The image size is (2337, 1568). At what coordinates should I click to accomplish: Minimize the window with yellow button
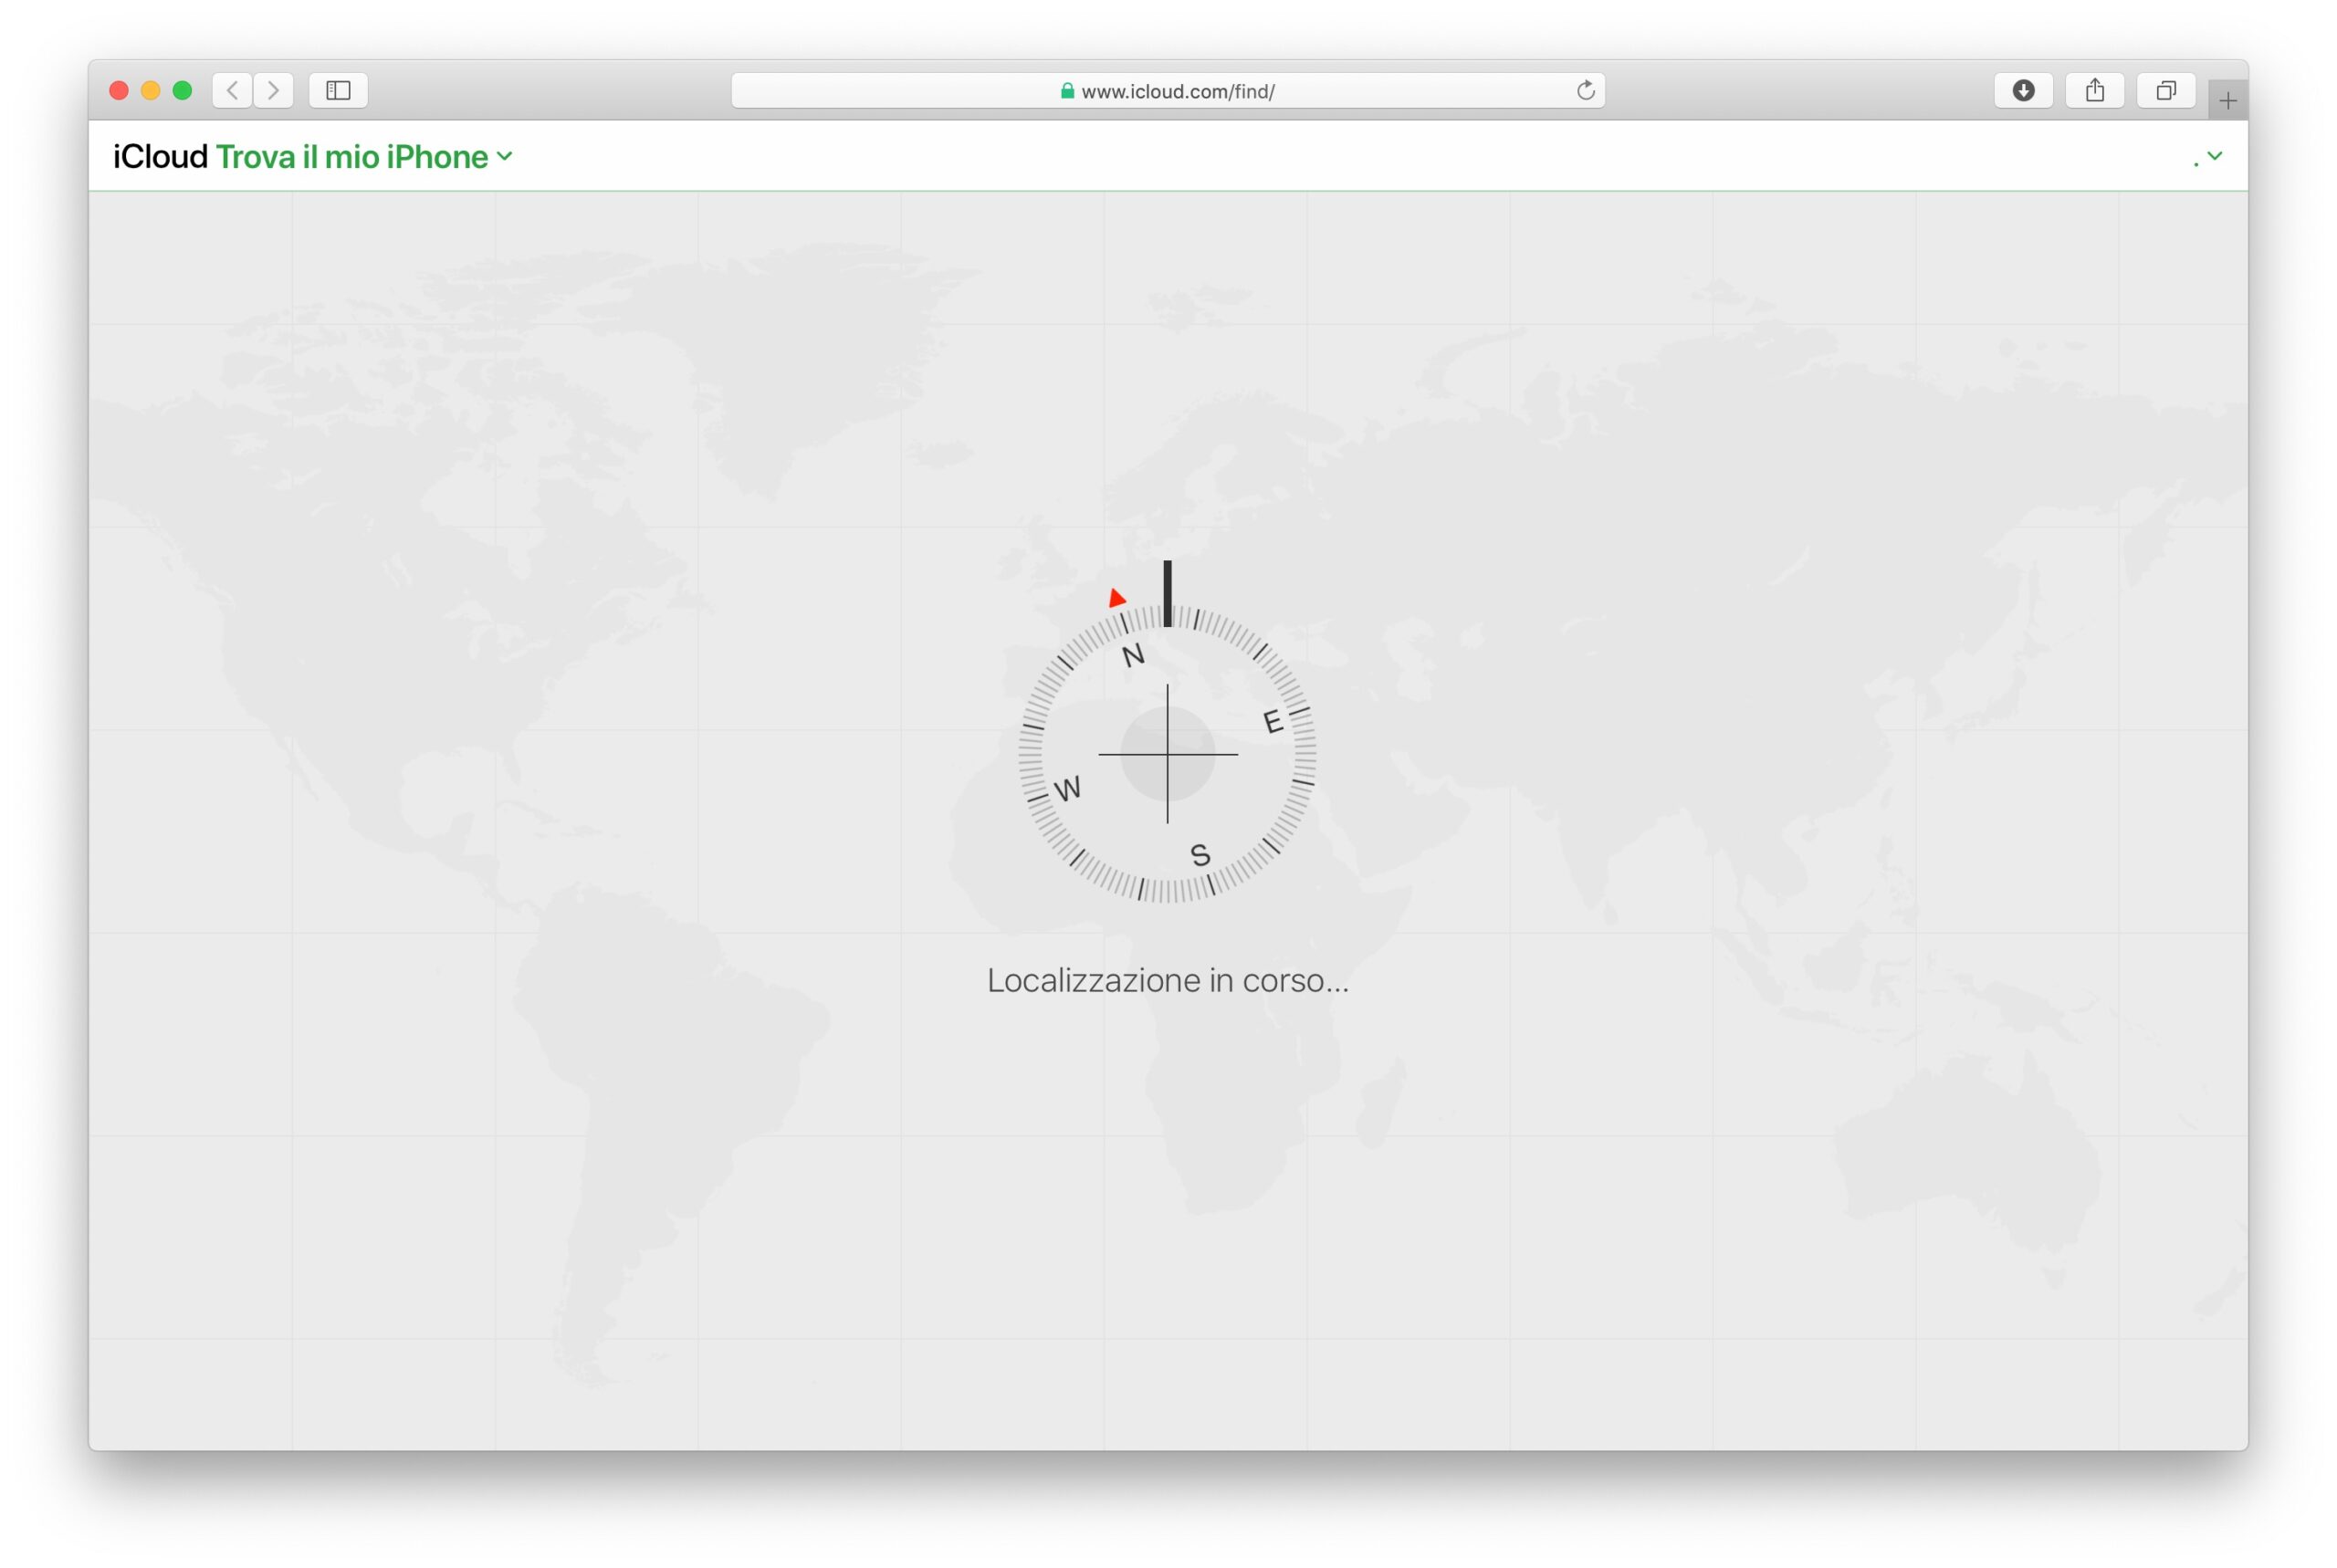point(151,91)
